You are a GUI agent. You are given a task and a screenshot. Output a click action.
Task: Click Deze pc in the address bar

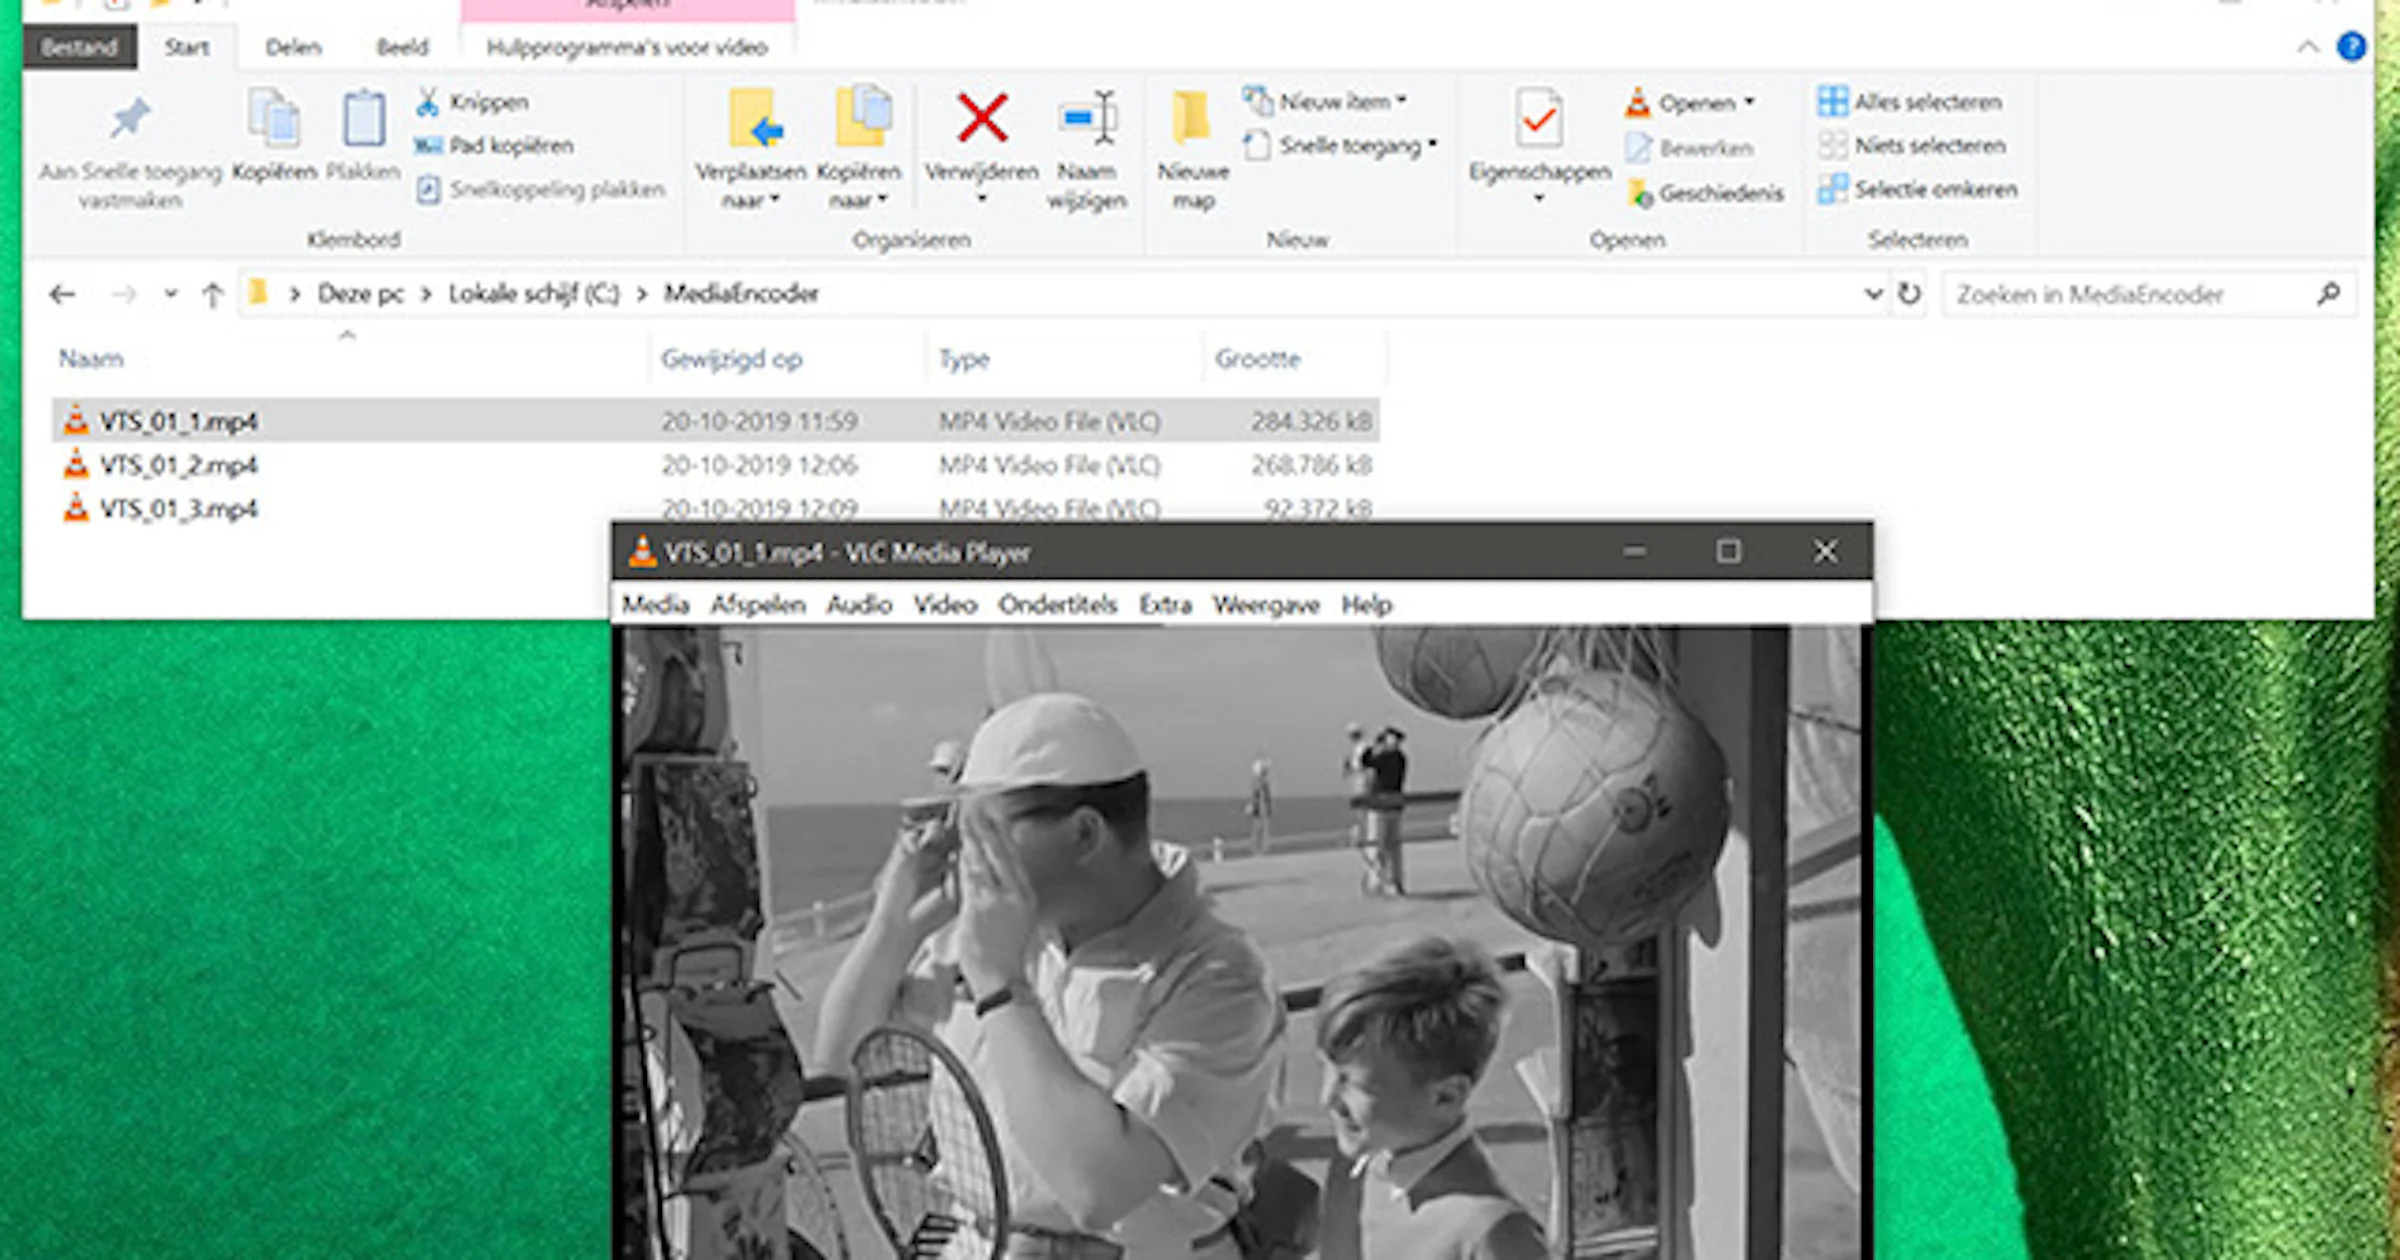360,294
